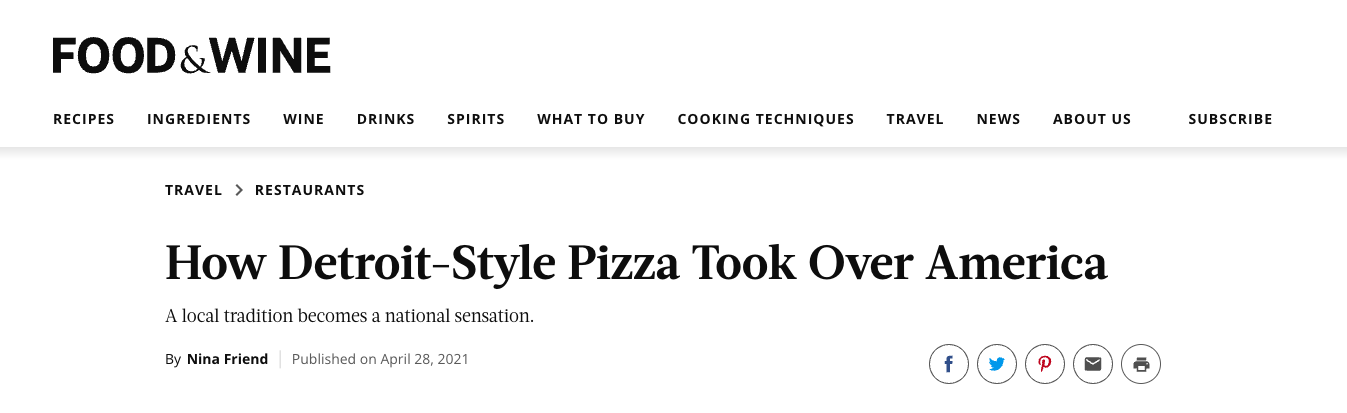This screenshot has width=1347, height=413.
Task: Open the Recipes menu
Action: (x=84, y=119)
